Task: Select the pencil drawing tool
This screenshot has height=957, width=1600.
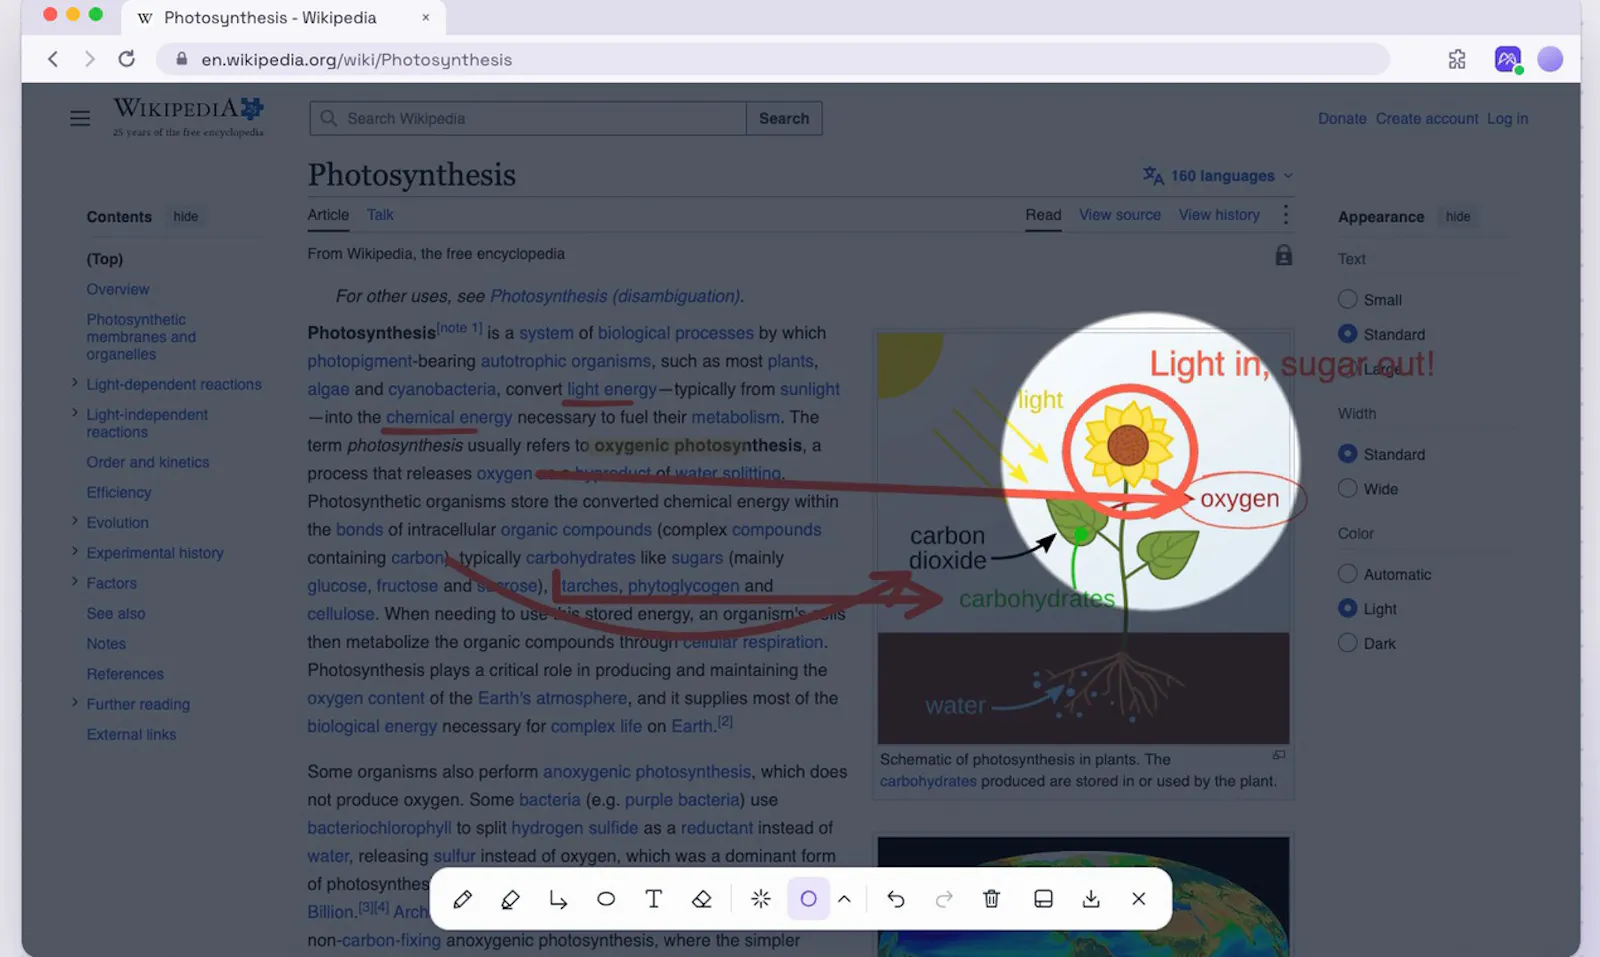Action: (x=462, y=899)
